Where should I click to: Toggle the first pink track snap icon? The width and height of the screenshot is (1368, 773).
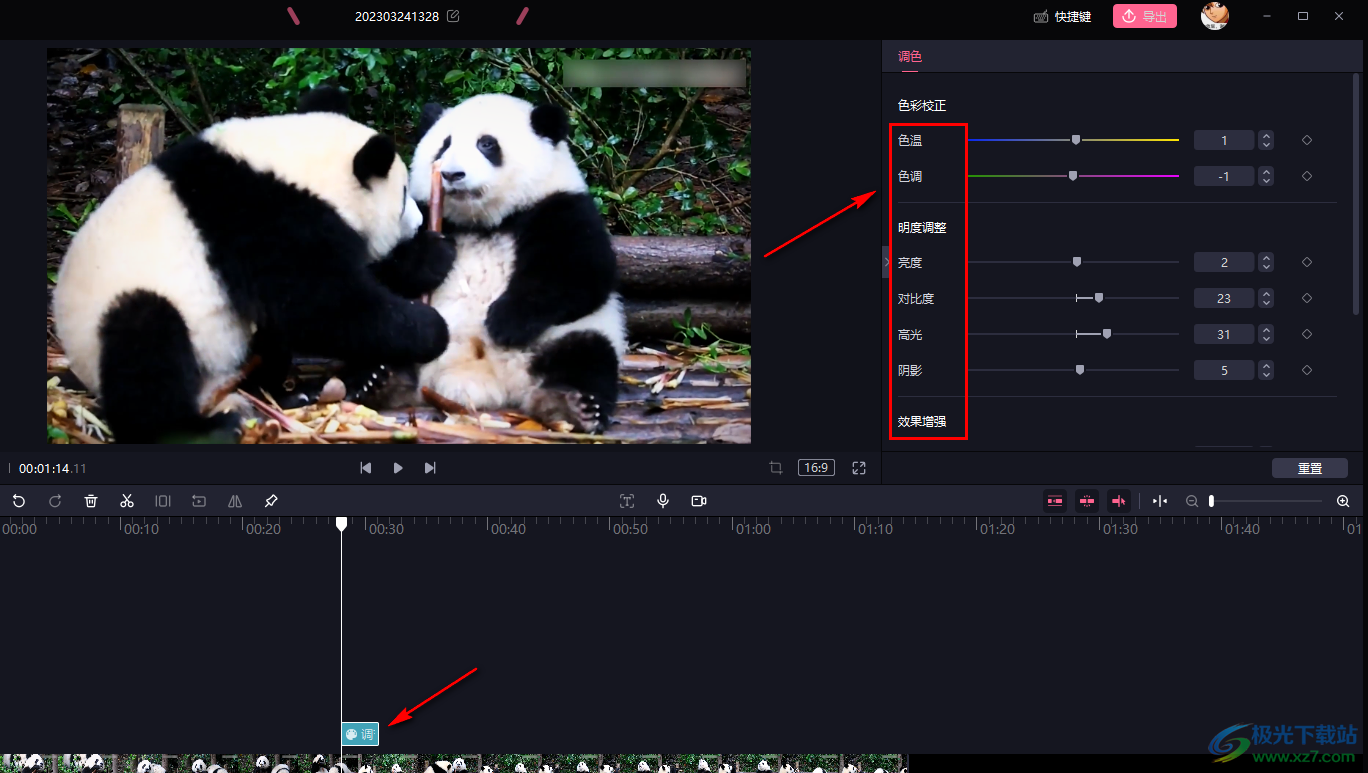point(1055,501)
